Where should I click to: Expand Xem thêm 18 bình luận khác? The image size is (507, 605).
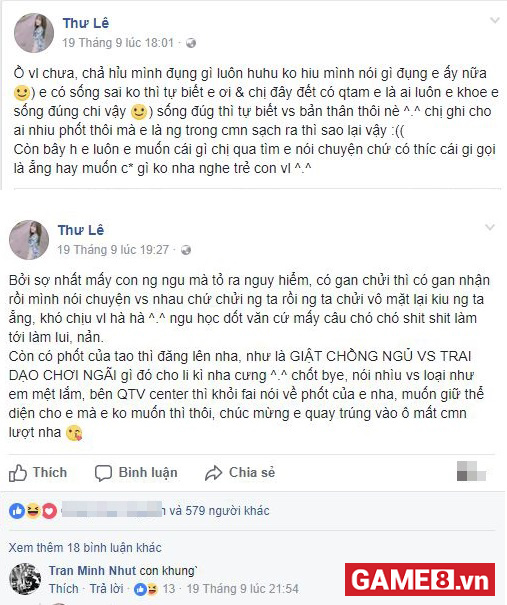pos(85,548)
